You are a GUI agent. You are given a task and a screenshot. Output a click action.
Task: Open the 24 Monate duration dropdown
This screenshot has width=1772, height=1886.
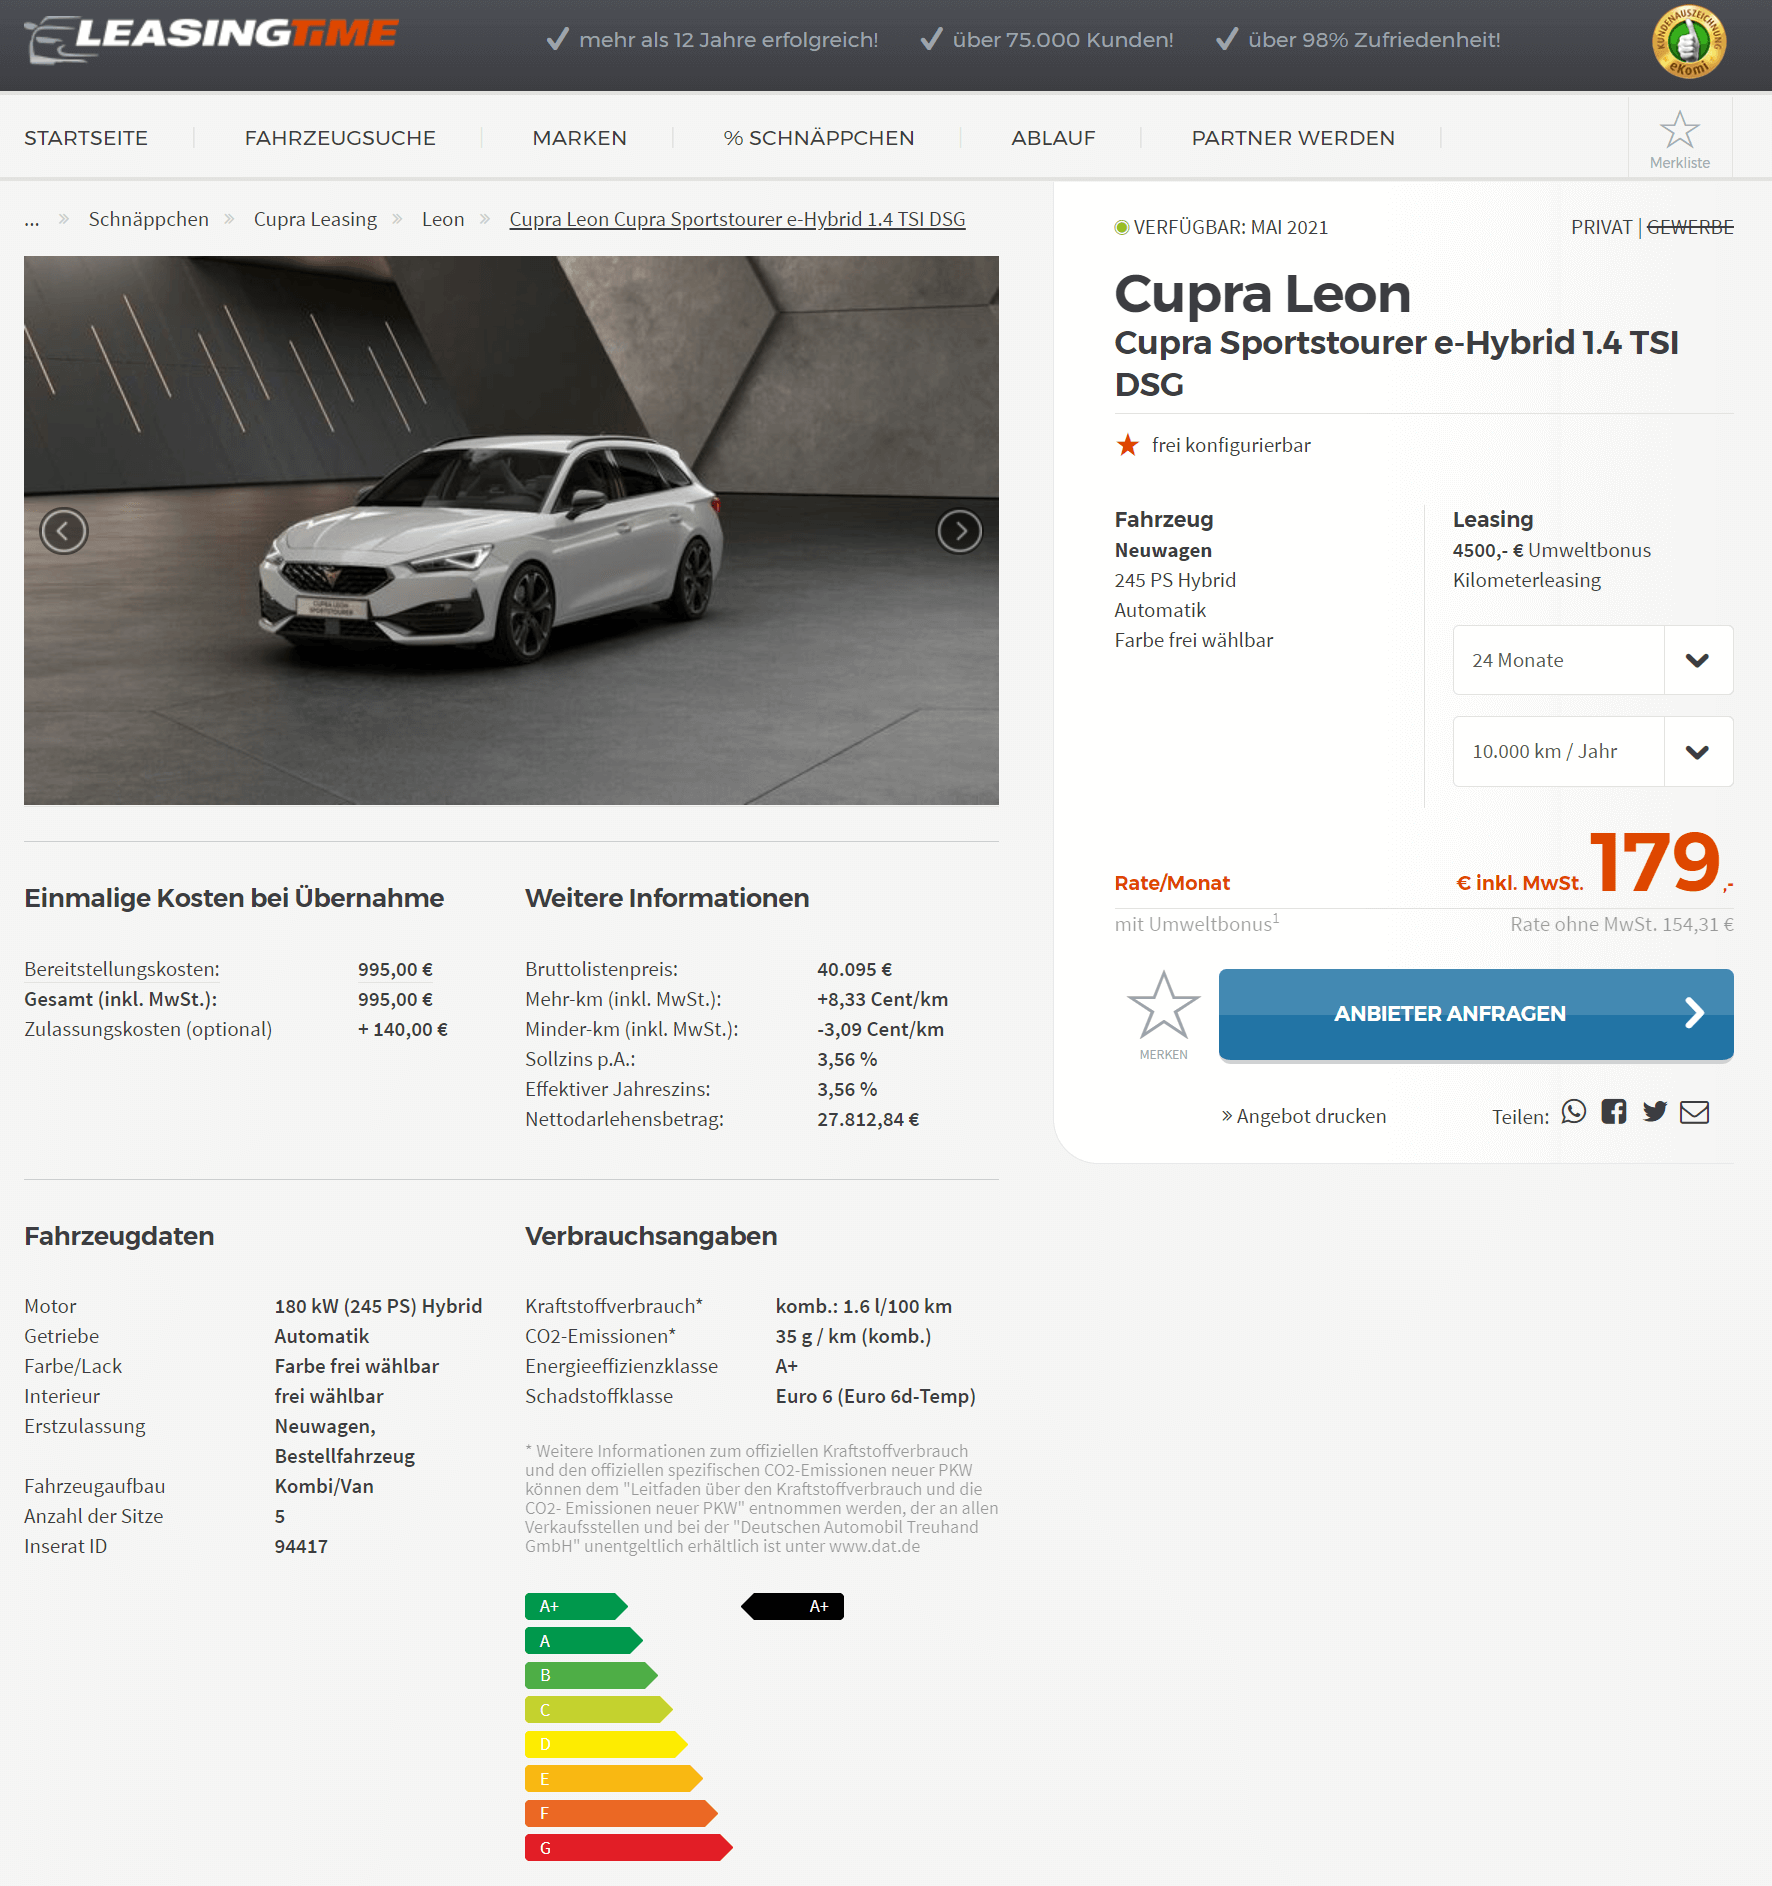point(1592,660)
